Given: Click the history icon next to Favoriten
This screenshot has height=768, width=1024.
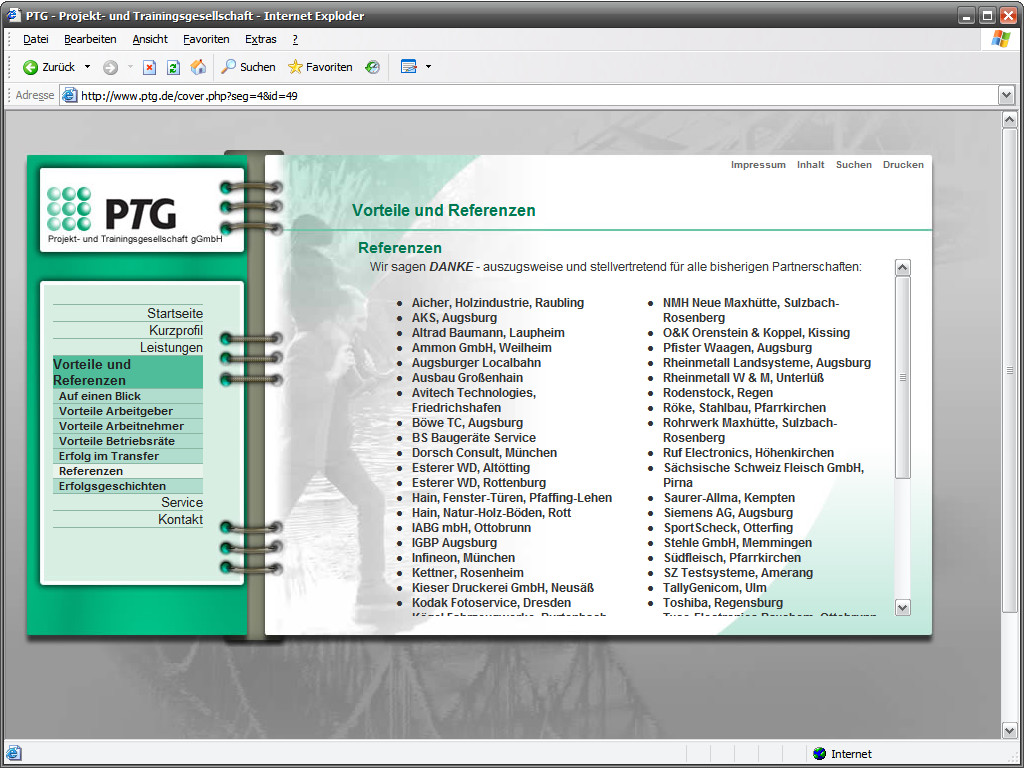Looking at the screenshot, I should (x=372, y=67).
